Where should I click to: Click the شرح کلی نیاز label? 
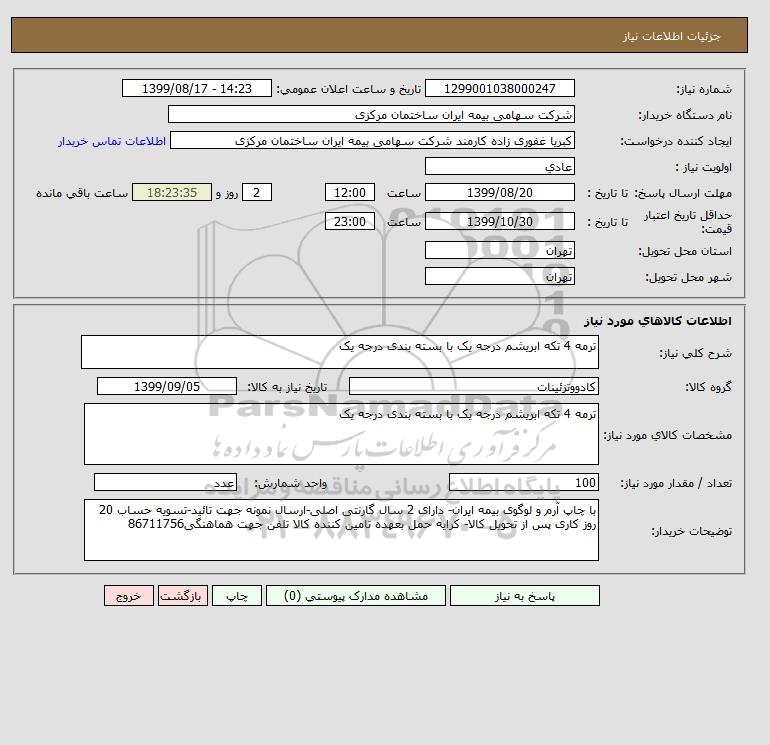pos(695,353)
